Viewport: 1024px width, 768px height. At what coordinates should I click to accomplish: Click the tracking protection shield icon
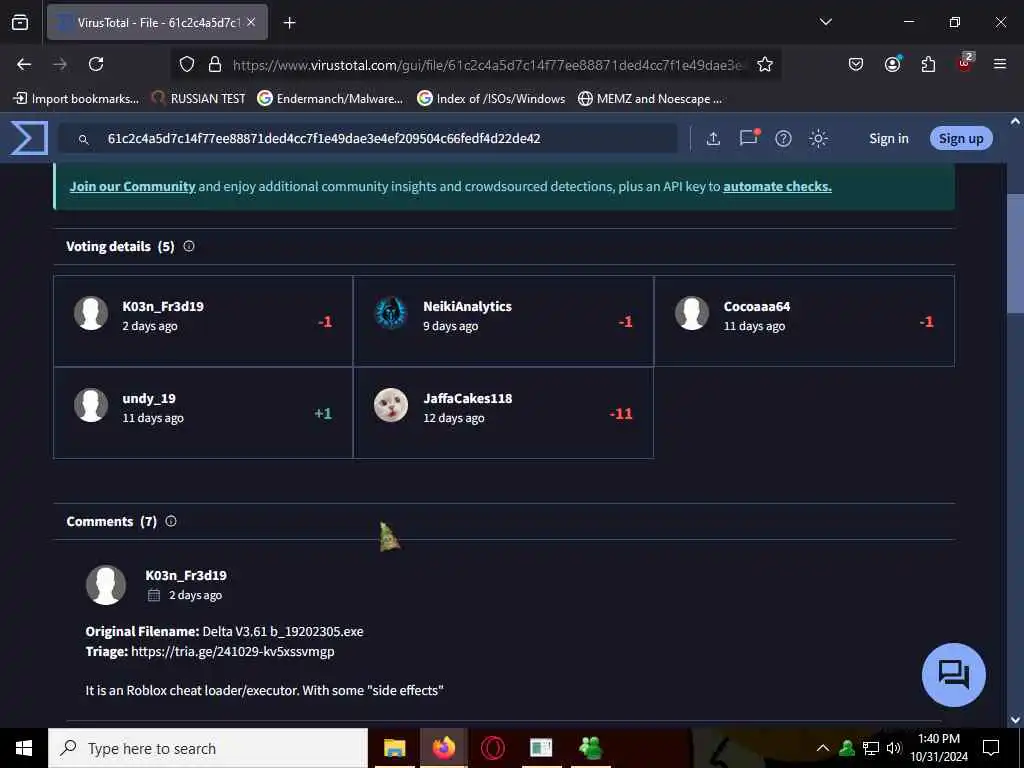(x=187, y=64)
